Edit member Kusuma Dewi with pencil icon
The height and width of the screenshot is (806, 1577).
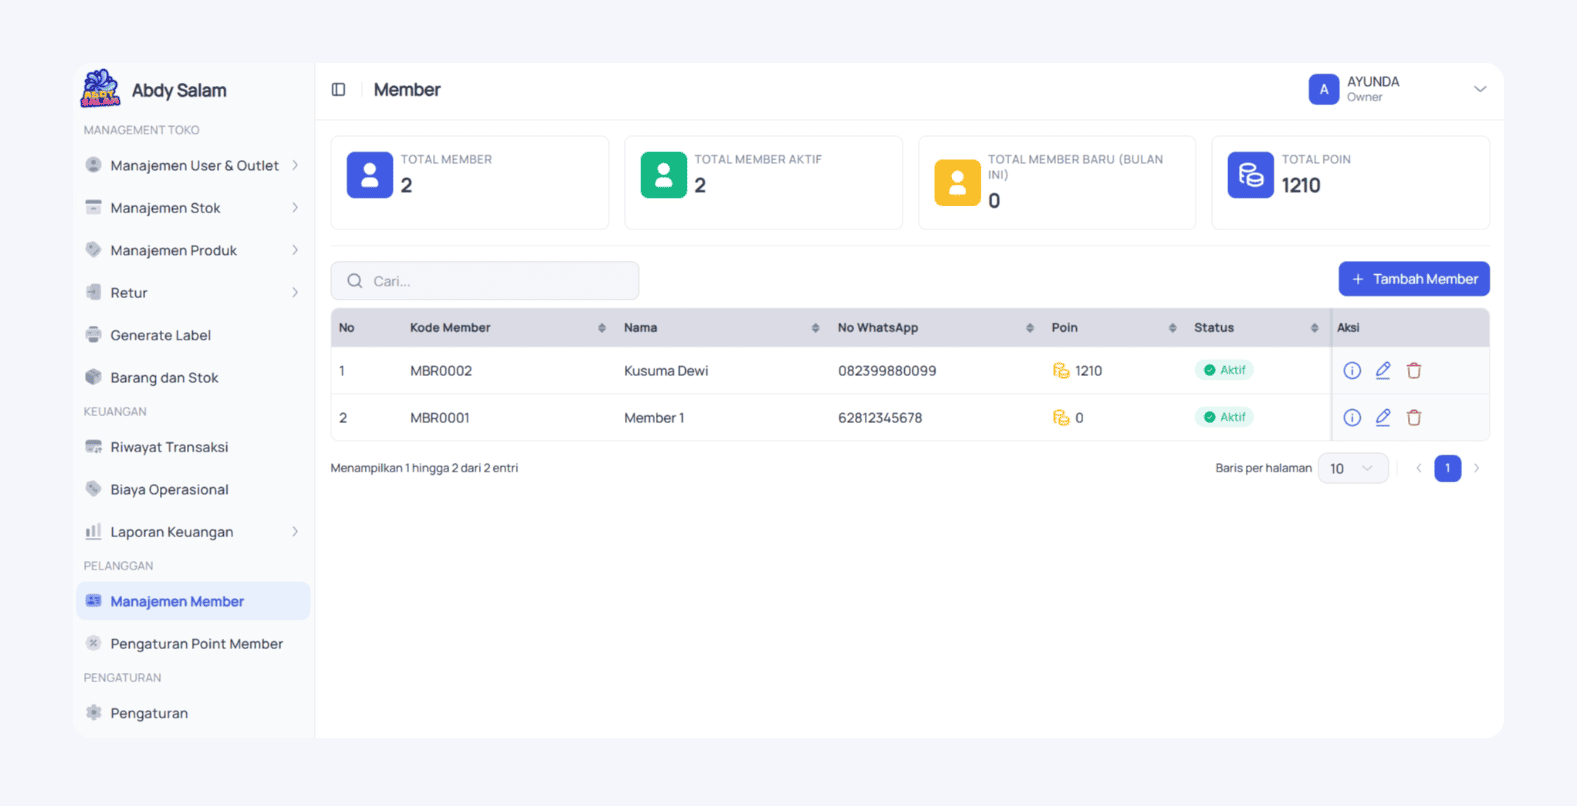(1383, 371)
